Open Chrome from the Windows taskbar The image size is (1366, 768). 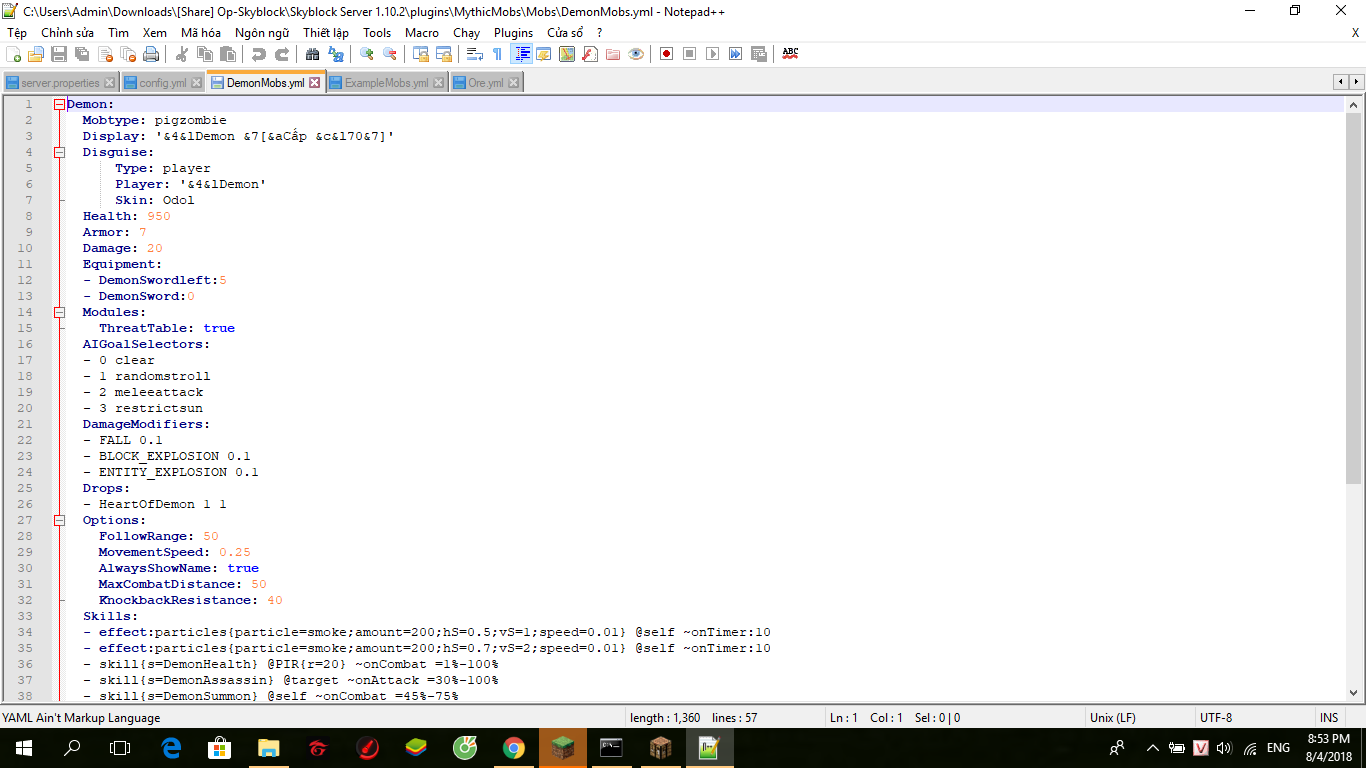pyautogui.click(x=513, y=748)
